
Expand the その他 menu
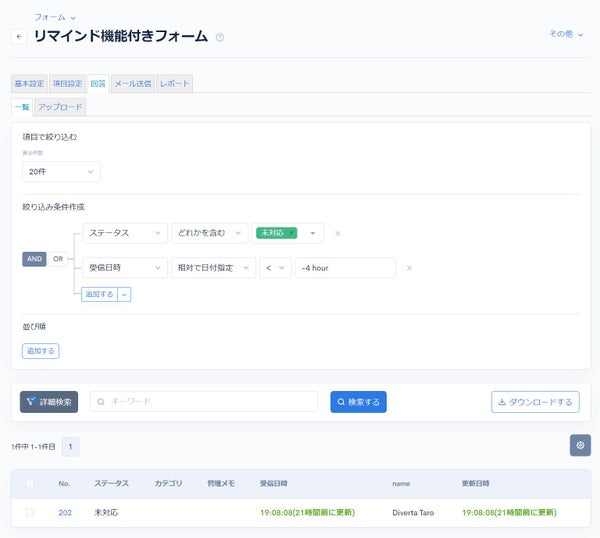pyautogui.click(x=566, y=34)
